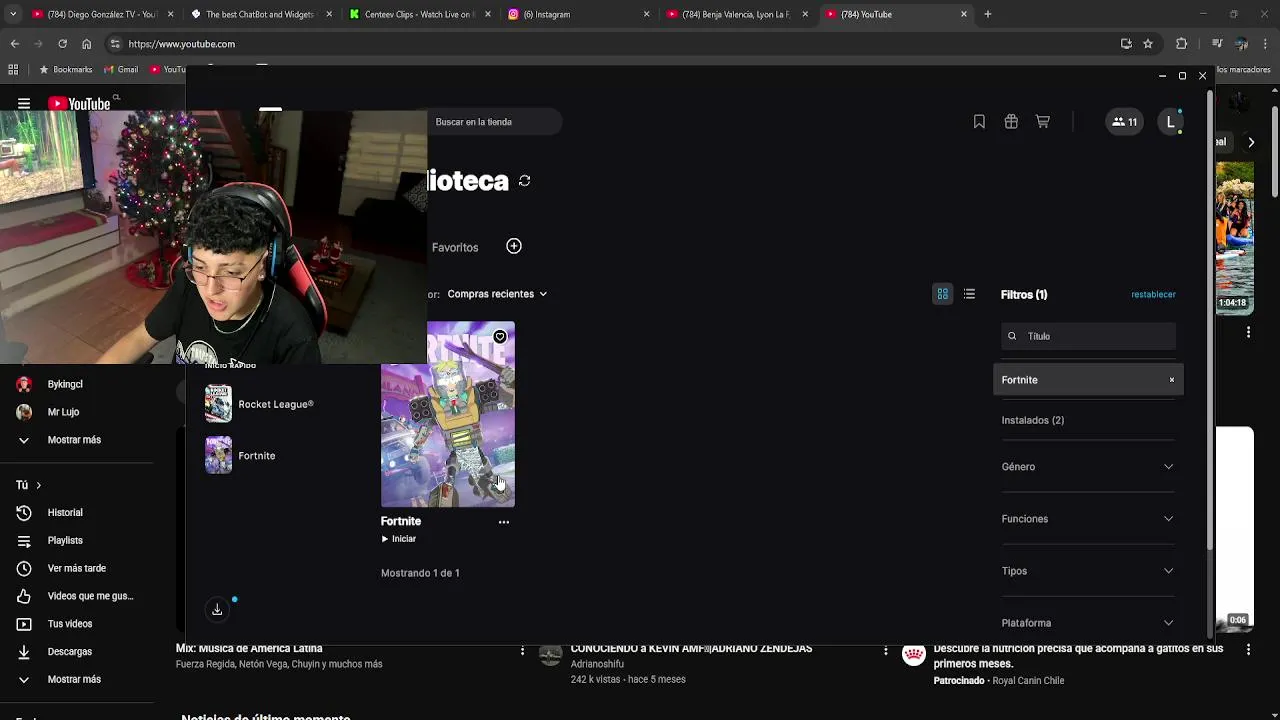Open the Epic store gift icon

[1011, 122]
